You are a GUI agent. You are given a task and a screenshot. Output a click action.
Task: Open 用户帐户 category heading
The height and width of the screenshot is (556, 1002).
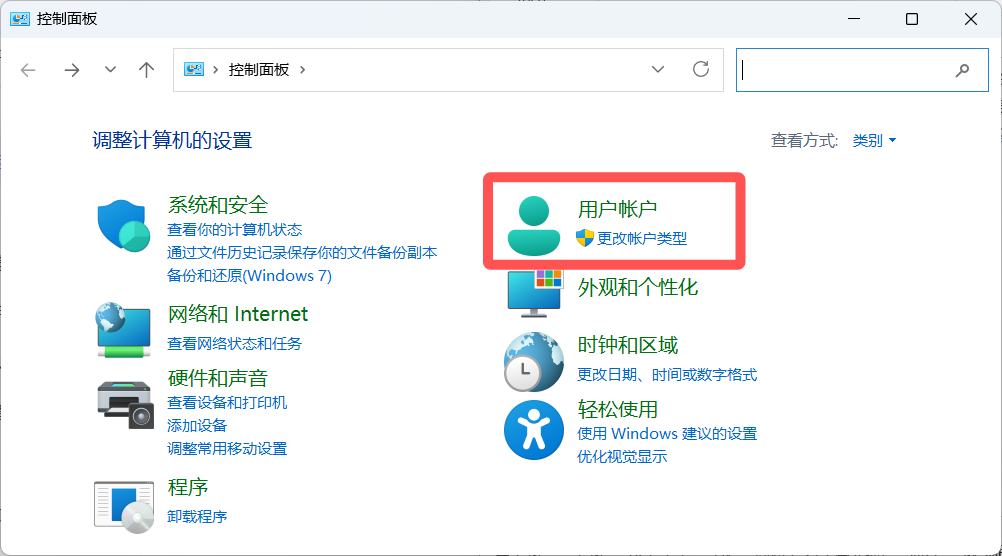[617, 209]
